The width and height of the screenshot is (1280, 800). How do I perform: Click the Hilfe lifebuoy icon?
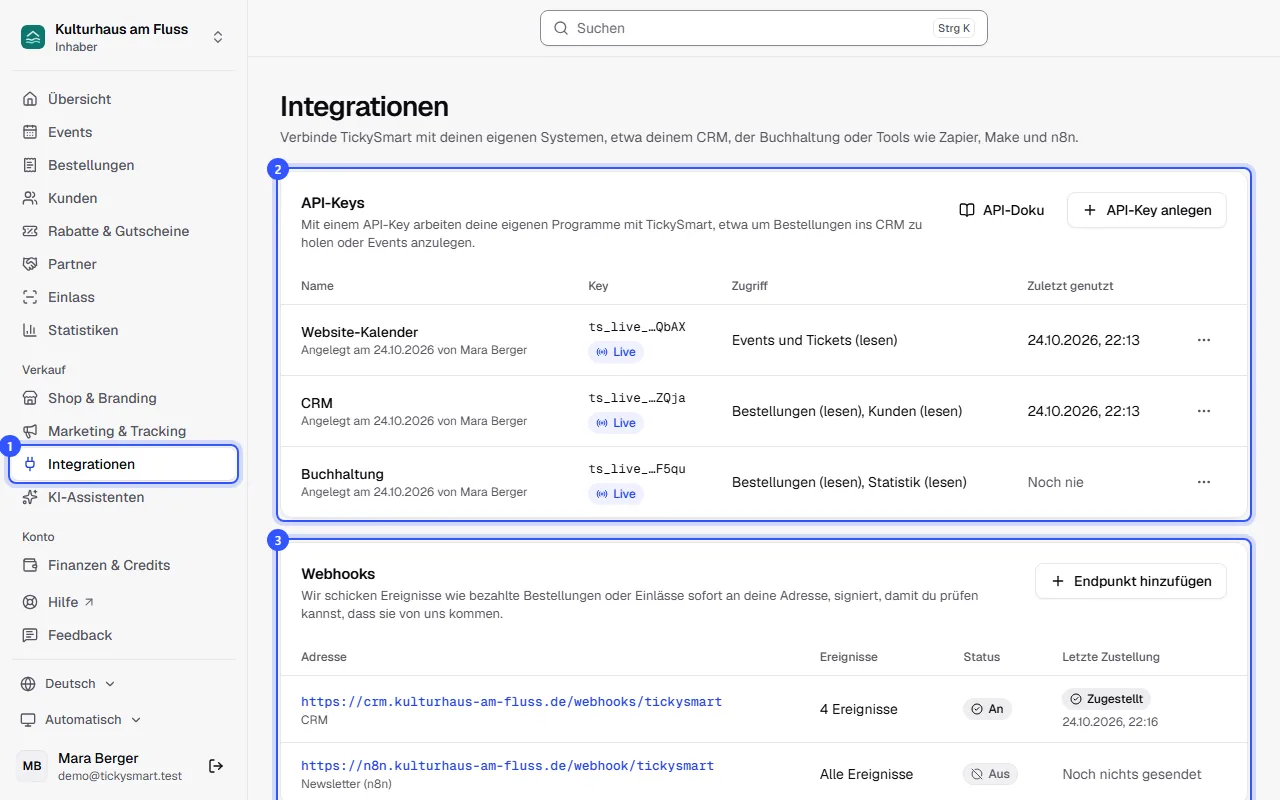click(30, 602)
